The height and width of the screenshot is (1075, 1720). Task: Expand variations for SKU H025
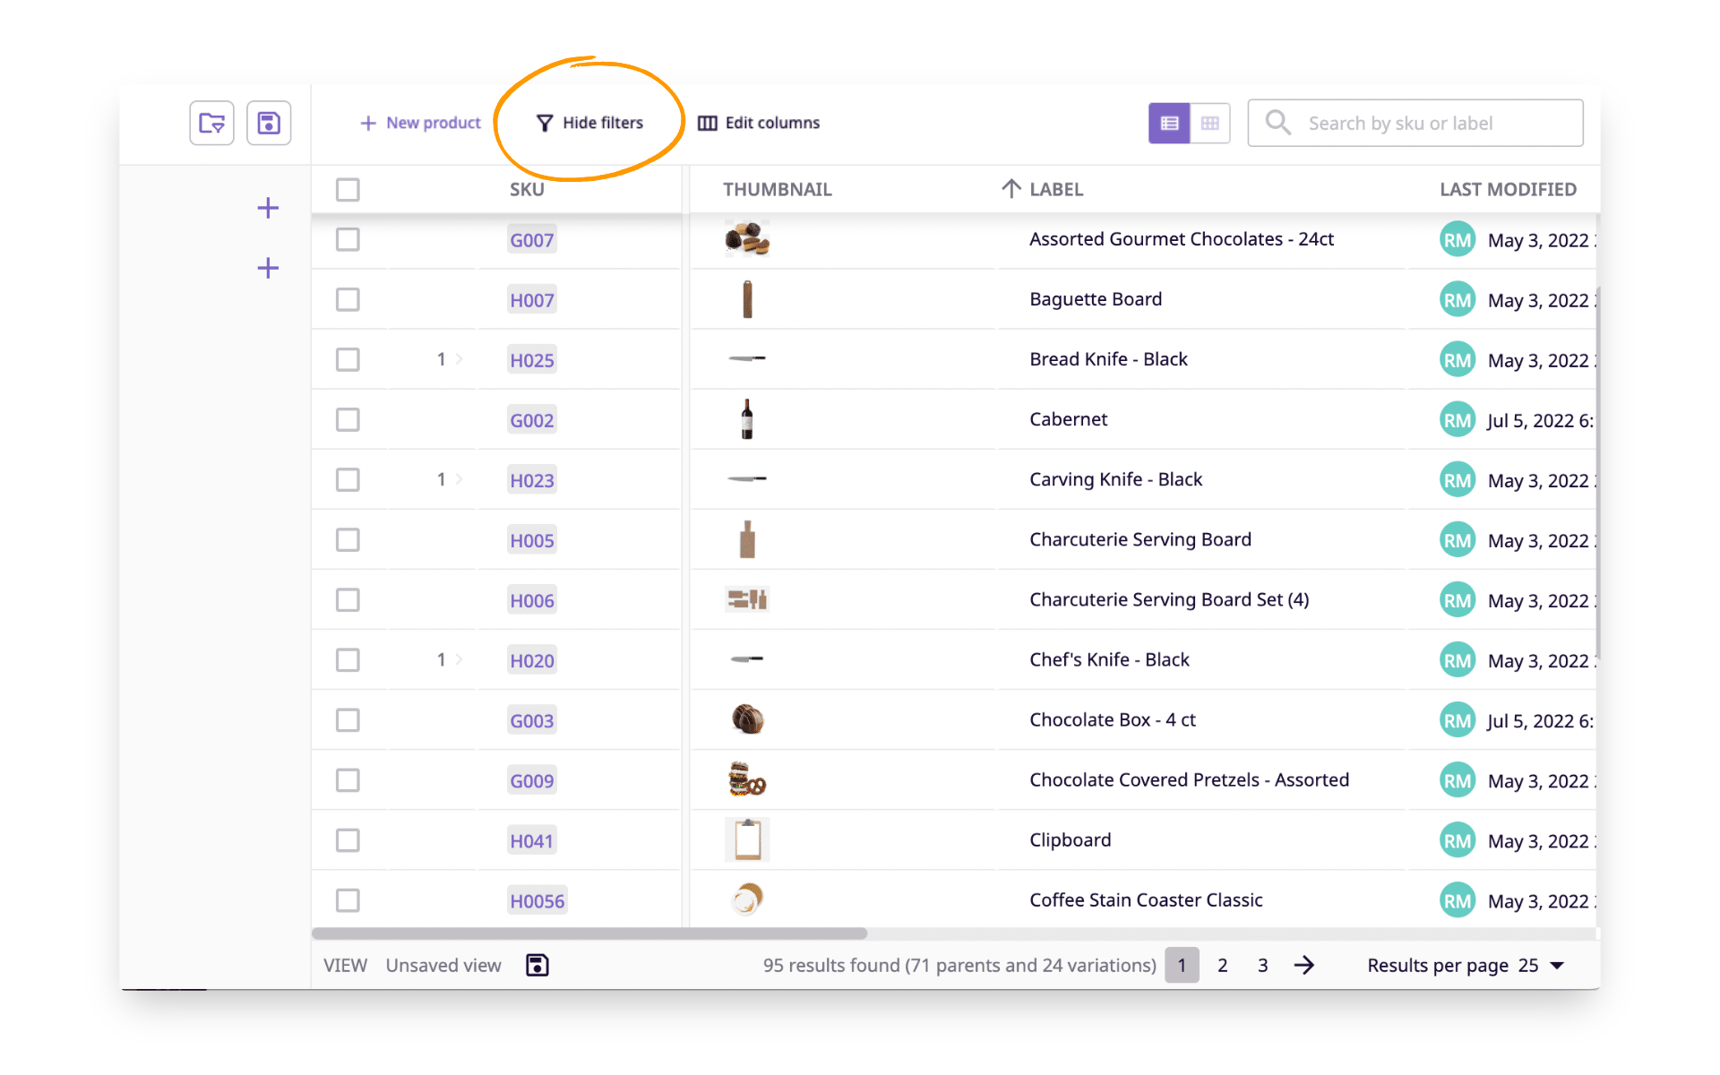[459, 359]
